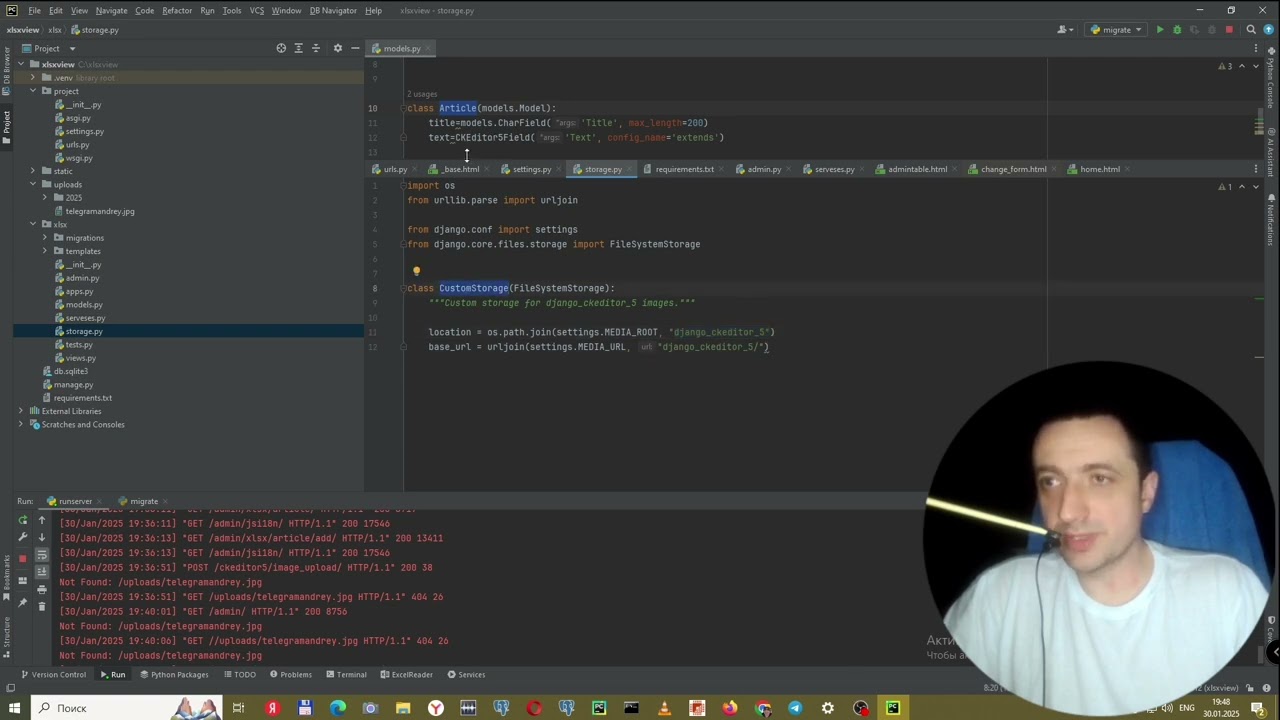Open PyCharm from the Windows taskbar
1280x720 pixels.
893,708
